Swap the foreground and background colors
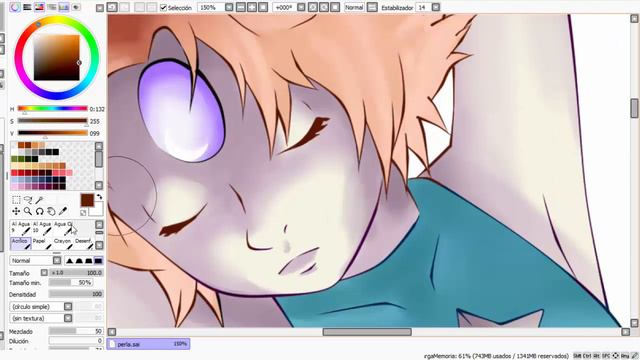This screenshot has width=640, height=360. (99, 197)
